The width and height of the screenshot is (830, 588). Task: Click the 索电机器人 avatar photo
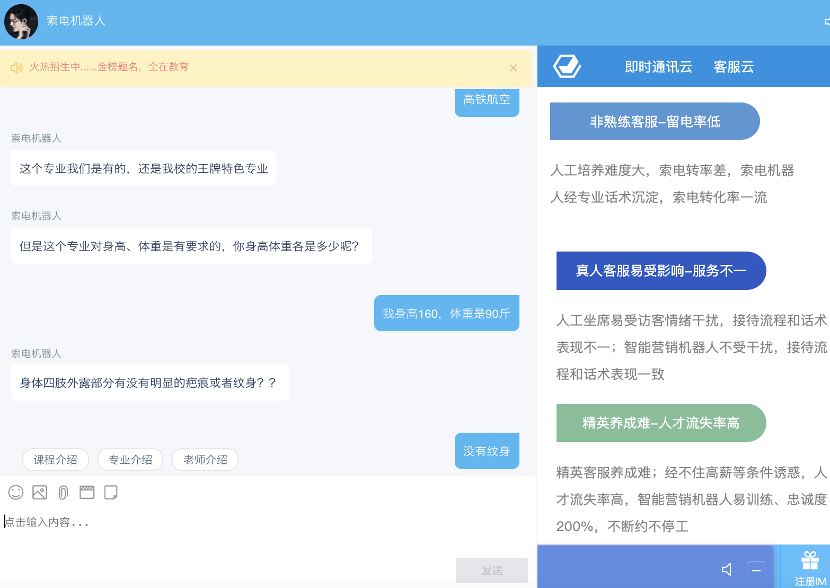point(21,21)
